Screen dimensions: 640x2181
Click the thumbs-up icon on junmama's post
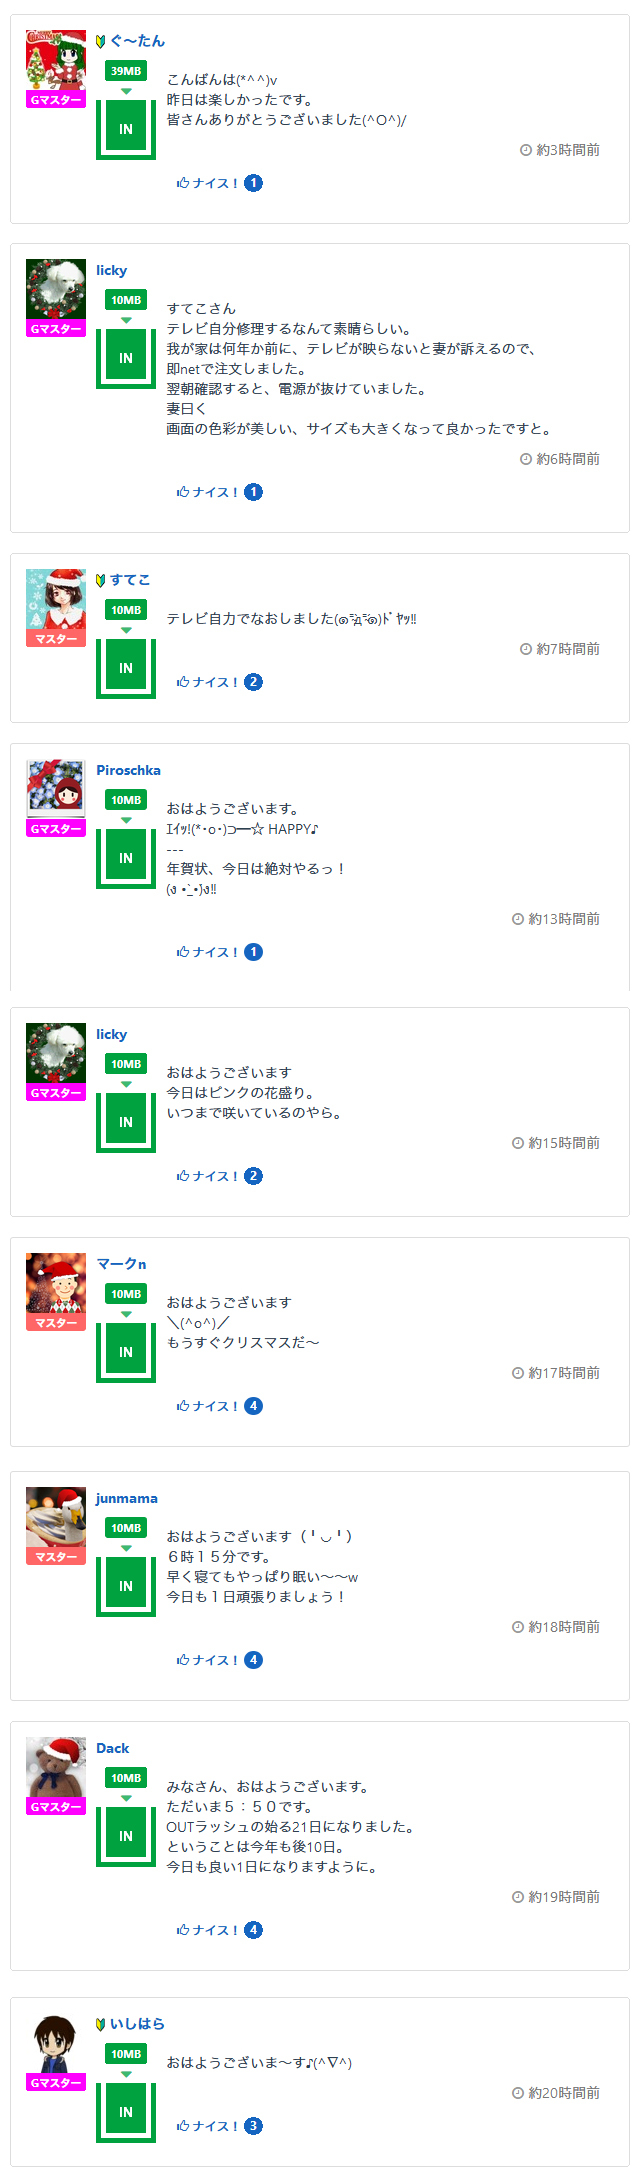point(183,1660)
